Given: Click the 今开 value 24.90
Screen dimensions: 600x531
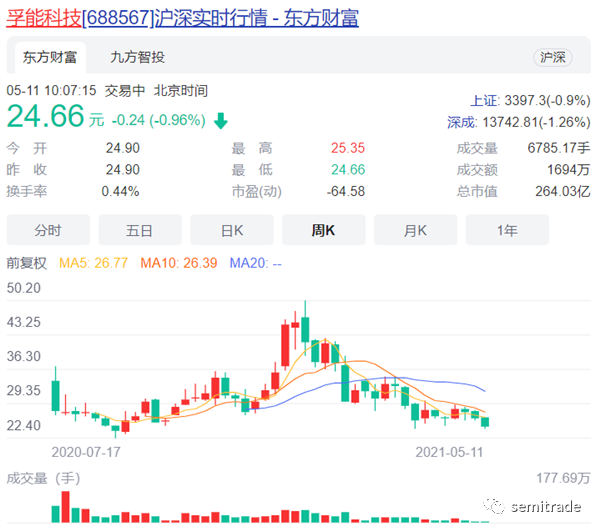Looking at the screenshot, I should (x=123, y=148).
